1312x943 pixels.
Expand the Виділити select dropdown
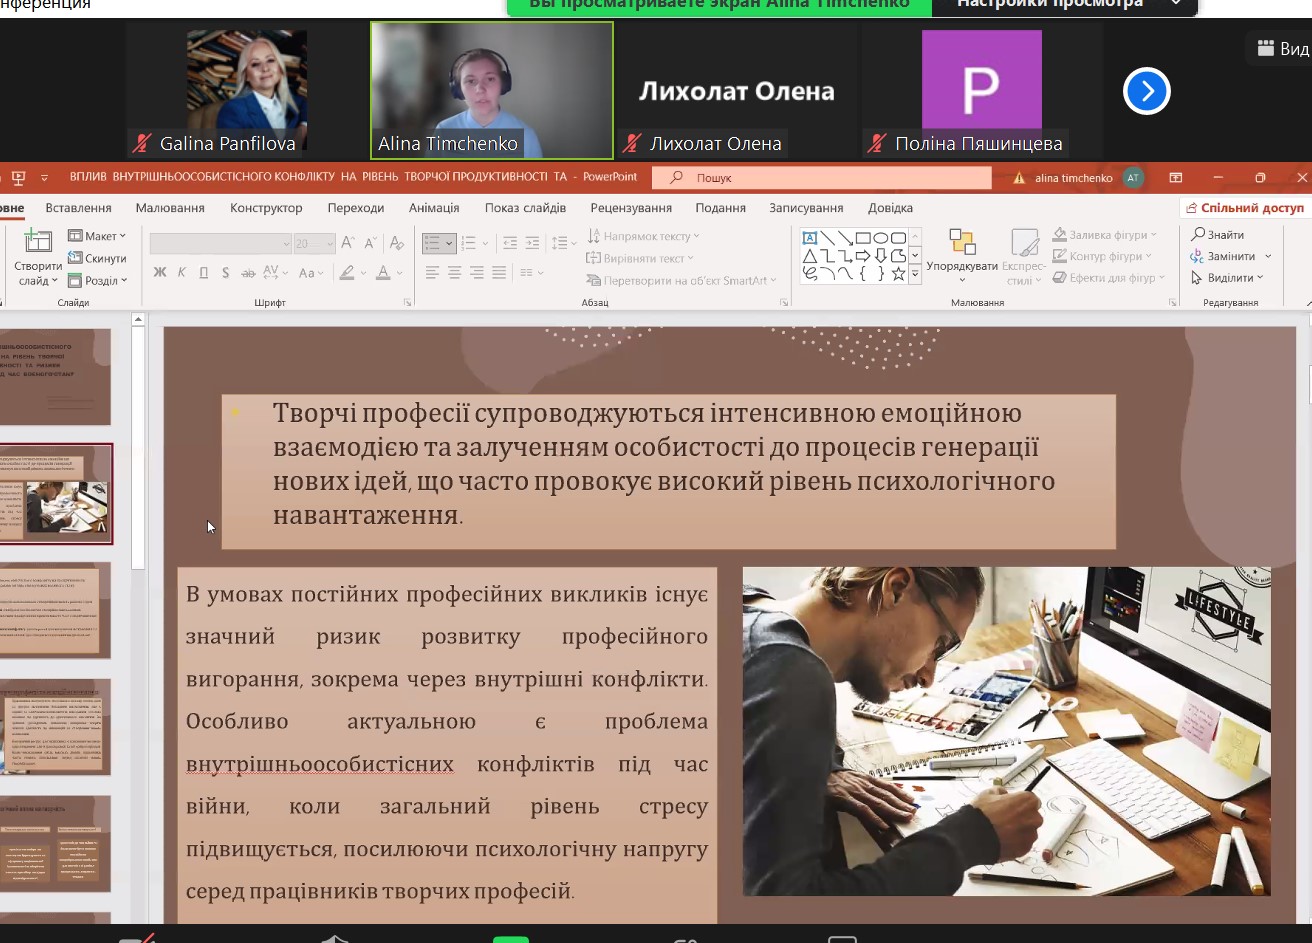[x=1228, y=278]
